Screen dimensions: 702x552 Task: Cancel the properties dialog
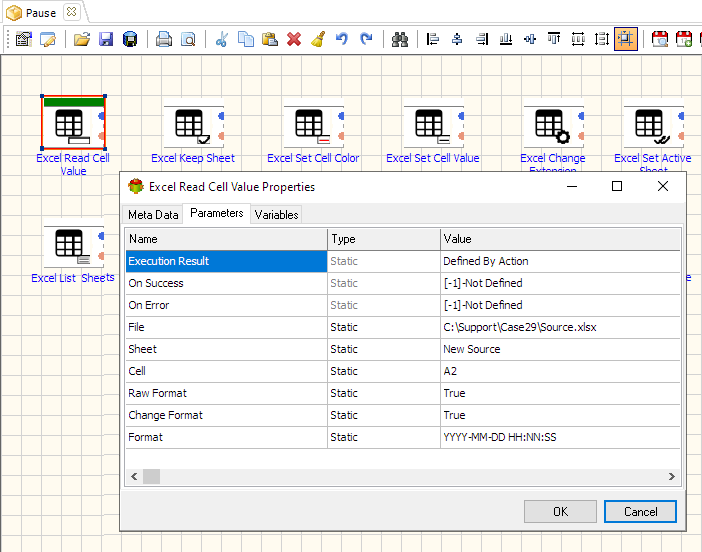click(640, 511)
